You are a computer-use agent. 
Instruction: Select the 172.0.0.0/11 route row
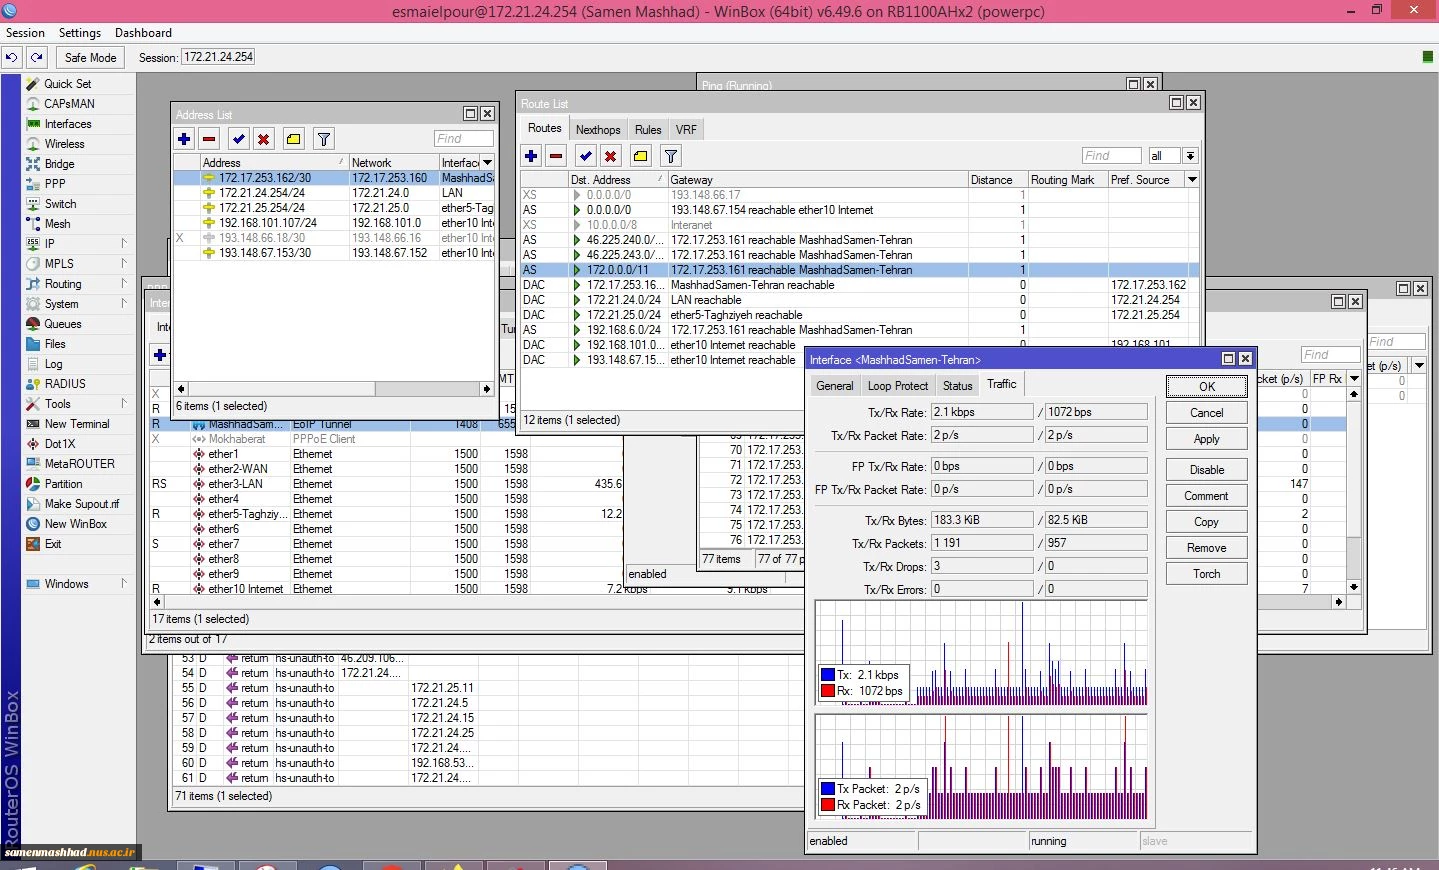pyautogui.click(x=859, y=270)
